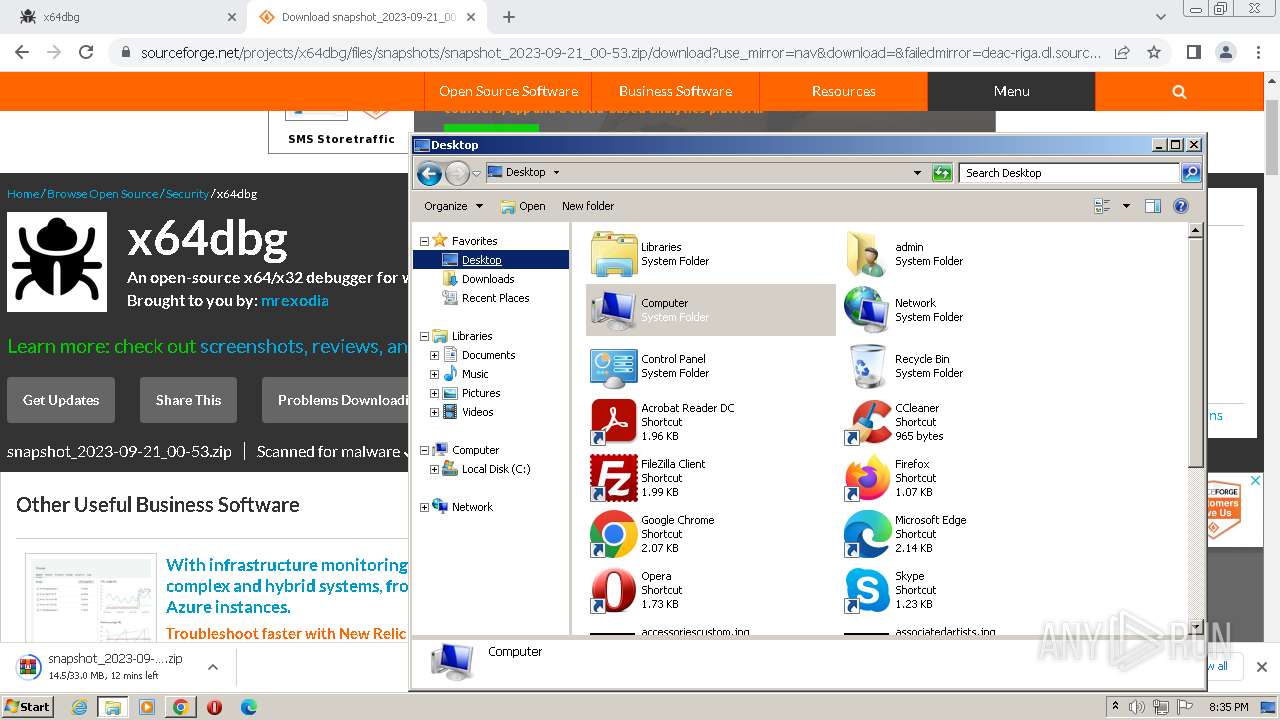
Task: Collapse the Libraries tree group
Action: click(424, 336)
